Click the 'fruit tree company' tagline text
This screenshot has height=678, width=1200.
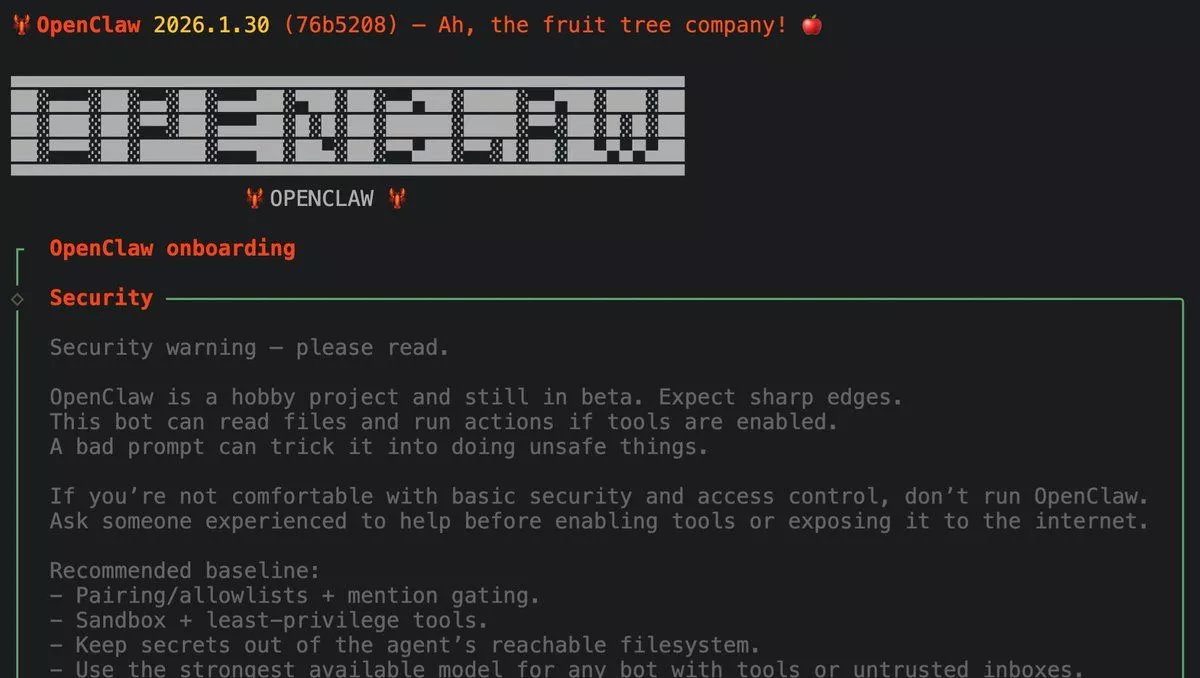(x=613, y=25)
